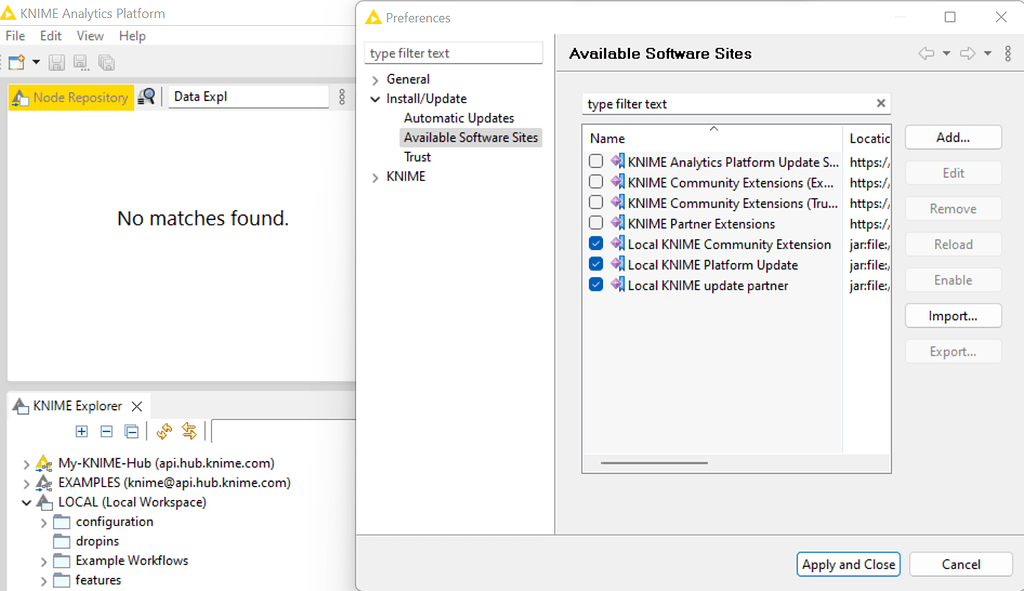Open a new workflow with the New toolbar icon
The image size is (1024, 591).
pos(15,62)
